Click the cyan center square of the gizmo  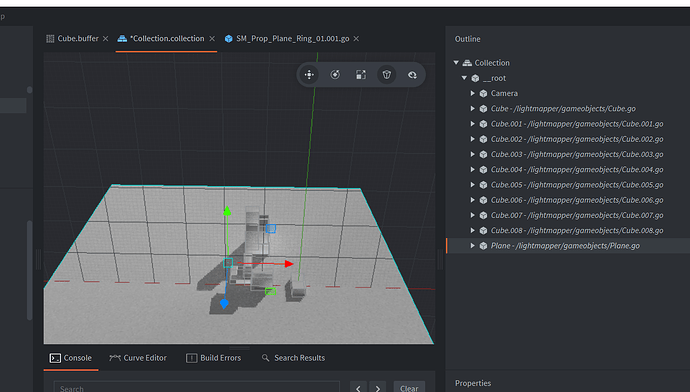[228, 263]
